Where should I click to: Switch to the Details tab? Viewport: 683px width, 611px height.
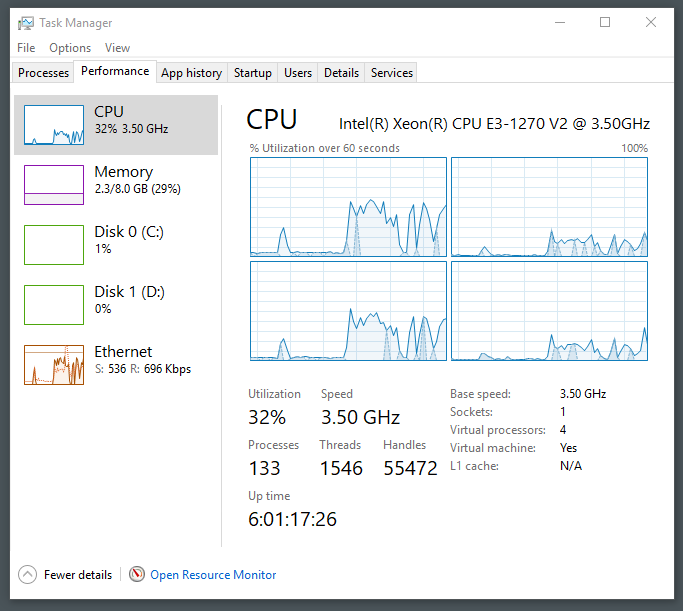341,73
